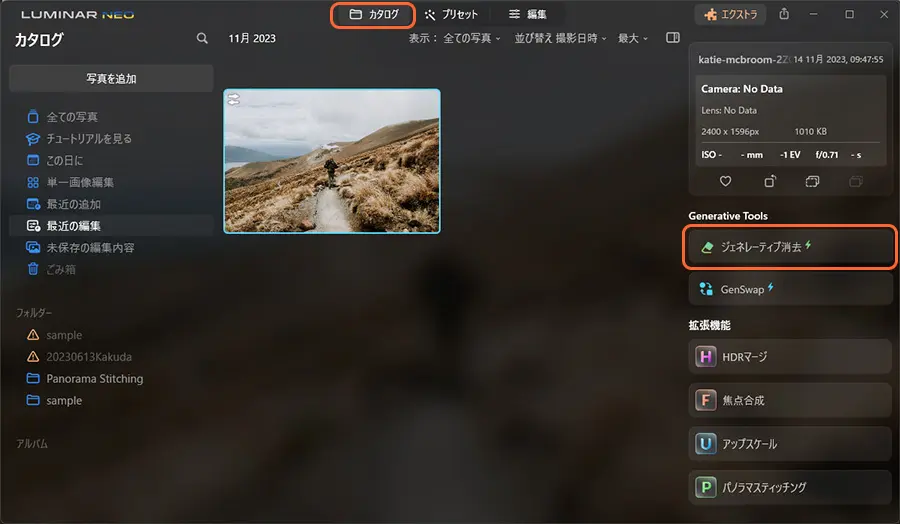Open the パノラマスティッチング extension
The image size is (900, 524).
[x=790, y=487]
